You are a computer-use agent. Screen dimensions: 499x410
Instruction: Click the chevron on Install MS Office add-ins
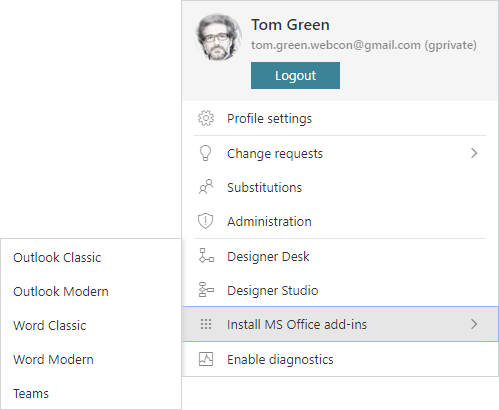(474, 324)
